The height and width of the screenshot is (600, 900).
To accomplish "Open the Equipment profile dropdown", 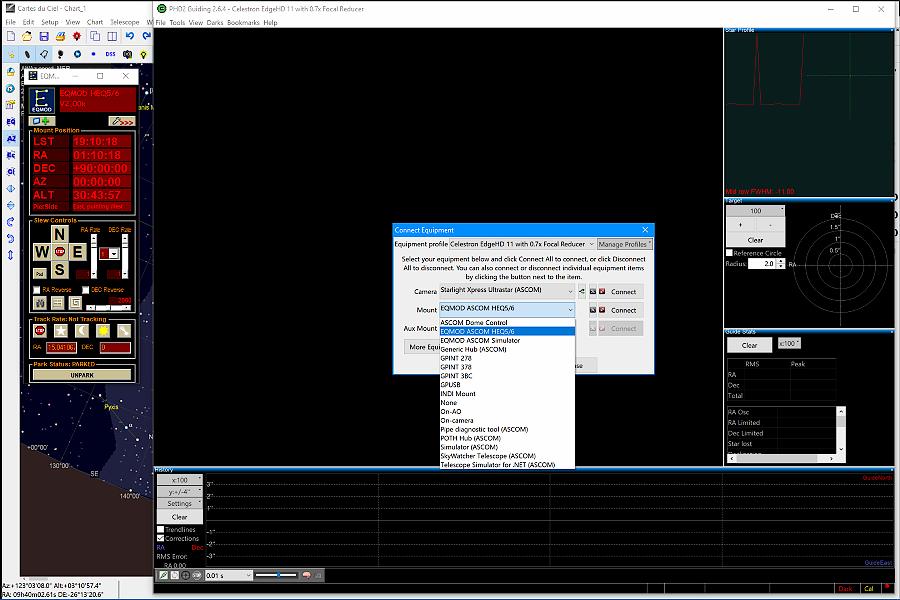I will 522,244.
